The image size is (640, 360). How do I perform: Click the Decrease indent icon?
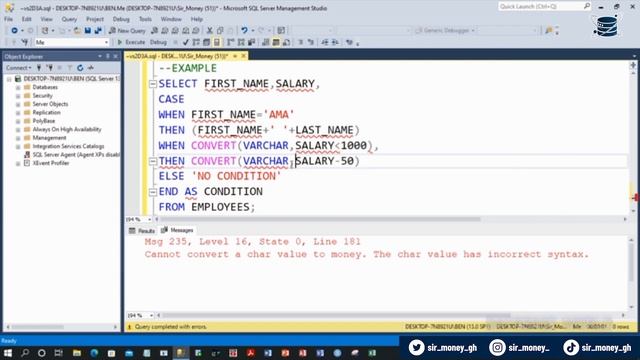click(325, 42)
